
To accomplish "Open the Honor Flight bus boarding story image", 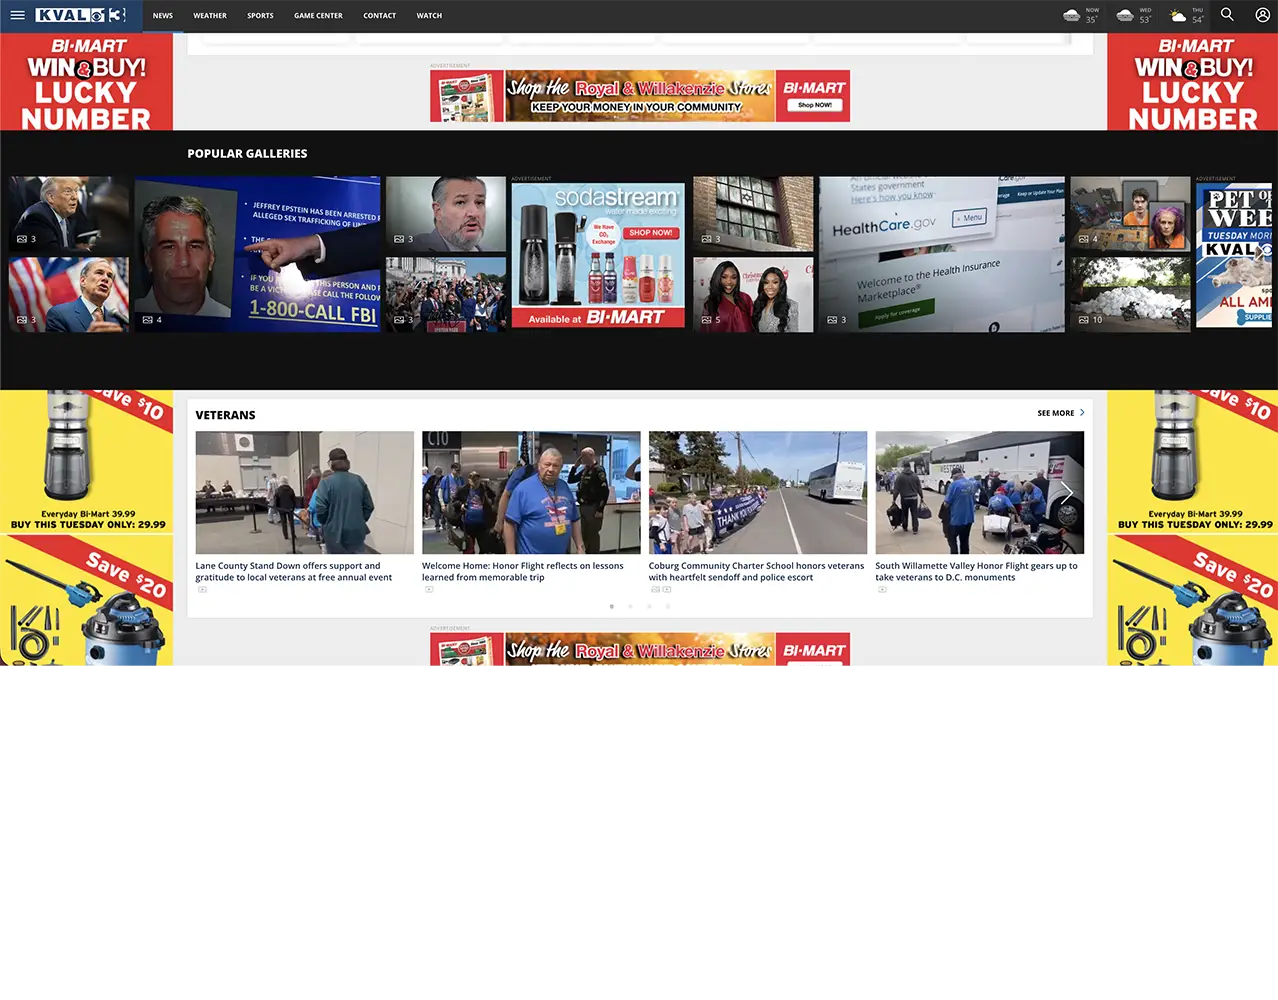I will (x=980, y=492).
